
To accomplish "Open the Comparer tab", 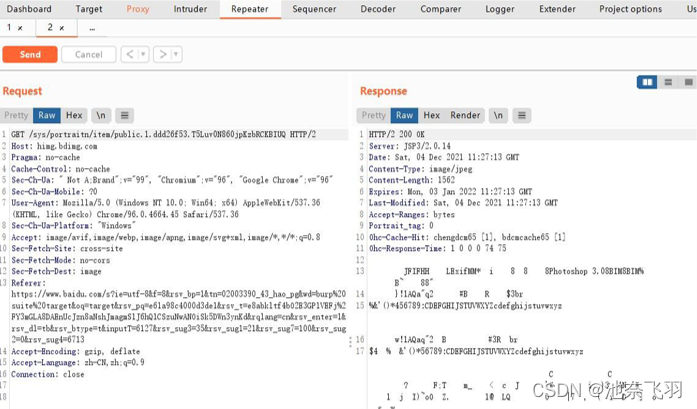I will pyautogui.click(x=441, y=9).
